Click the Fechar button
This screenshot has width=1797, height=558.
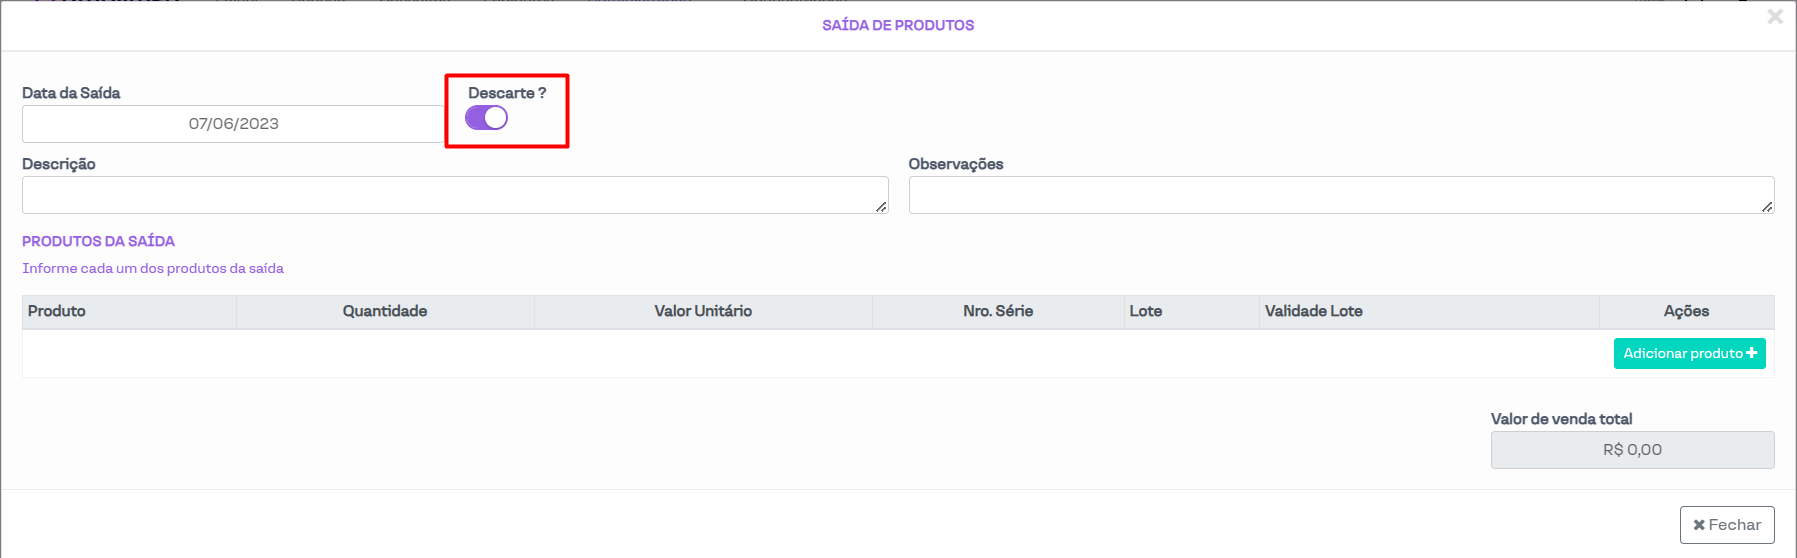click(x=1726, y=525)
